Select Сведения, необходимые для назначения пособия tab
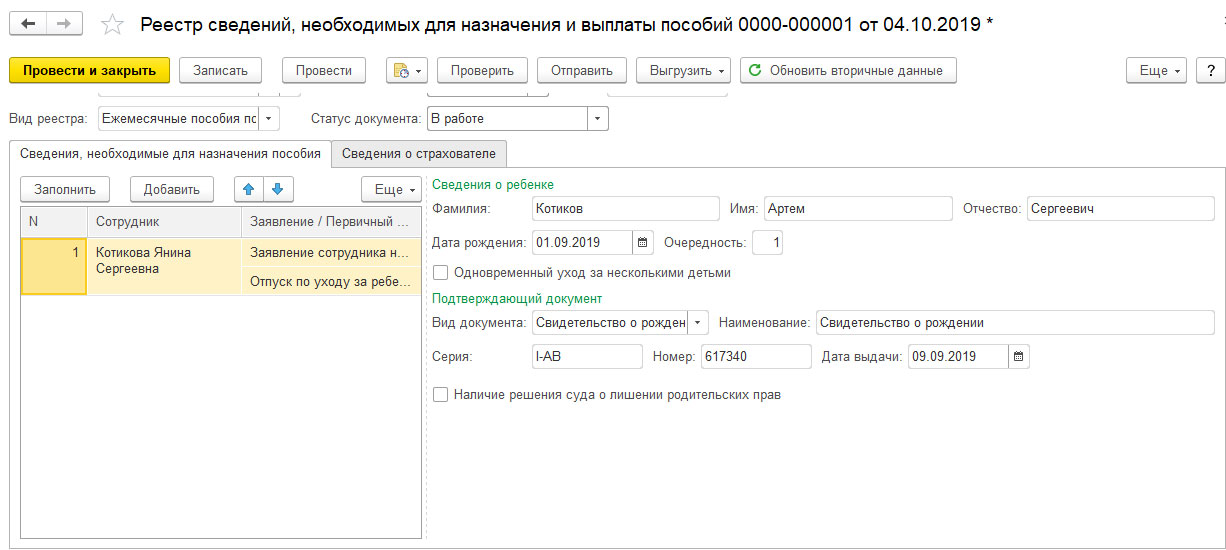1226x550 pixels. 170,153
